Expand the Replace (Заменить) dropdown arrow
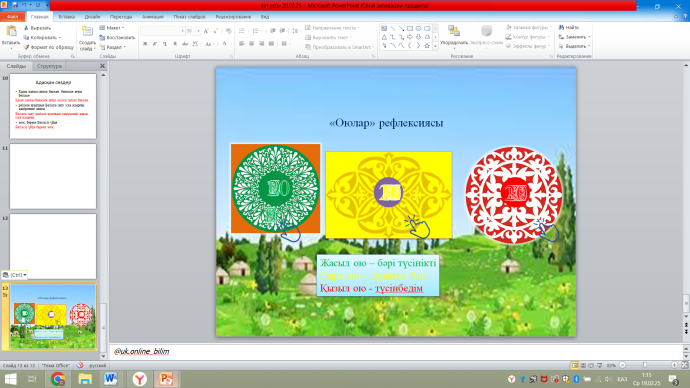The width and height of the screenshot is (690, 388). (589, 37)
